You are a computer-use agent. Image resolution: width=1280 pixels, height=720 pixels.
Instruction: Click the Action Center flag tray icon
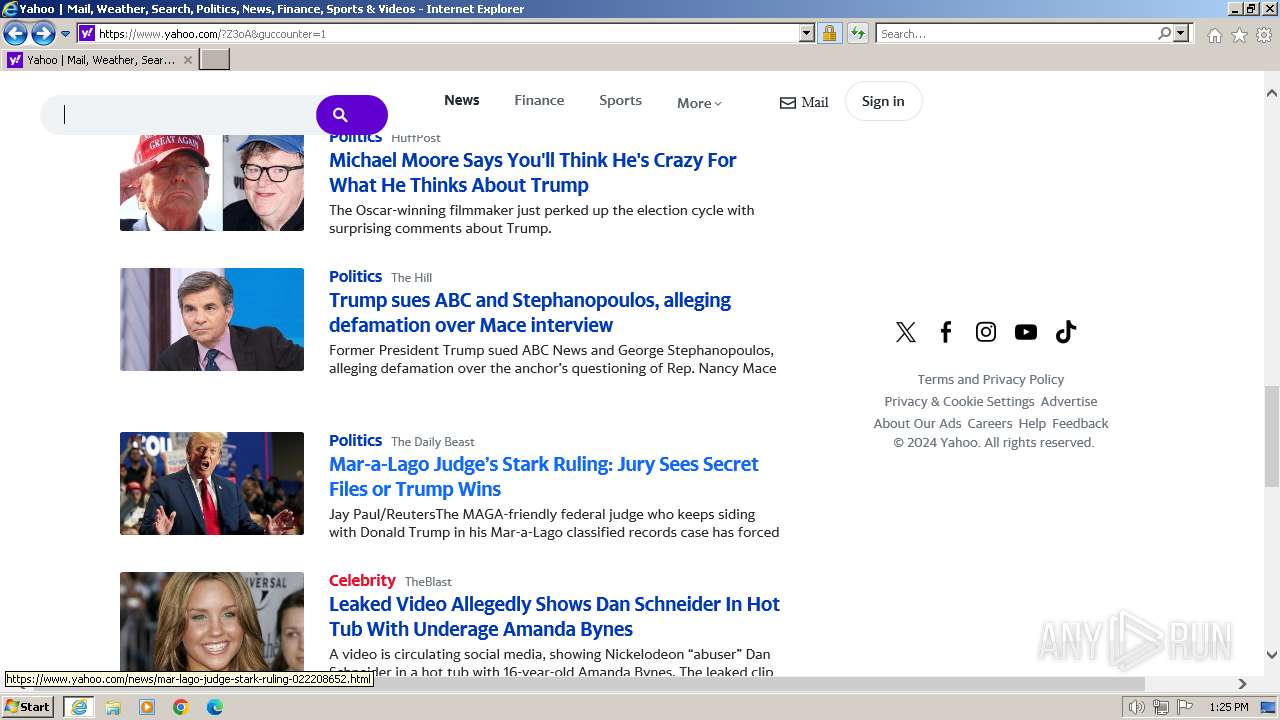(x=1185, y=707)
